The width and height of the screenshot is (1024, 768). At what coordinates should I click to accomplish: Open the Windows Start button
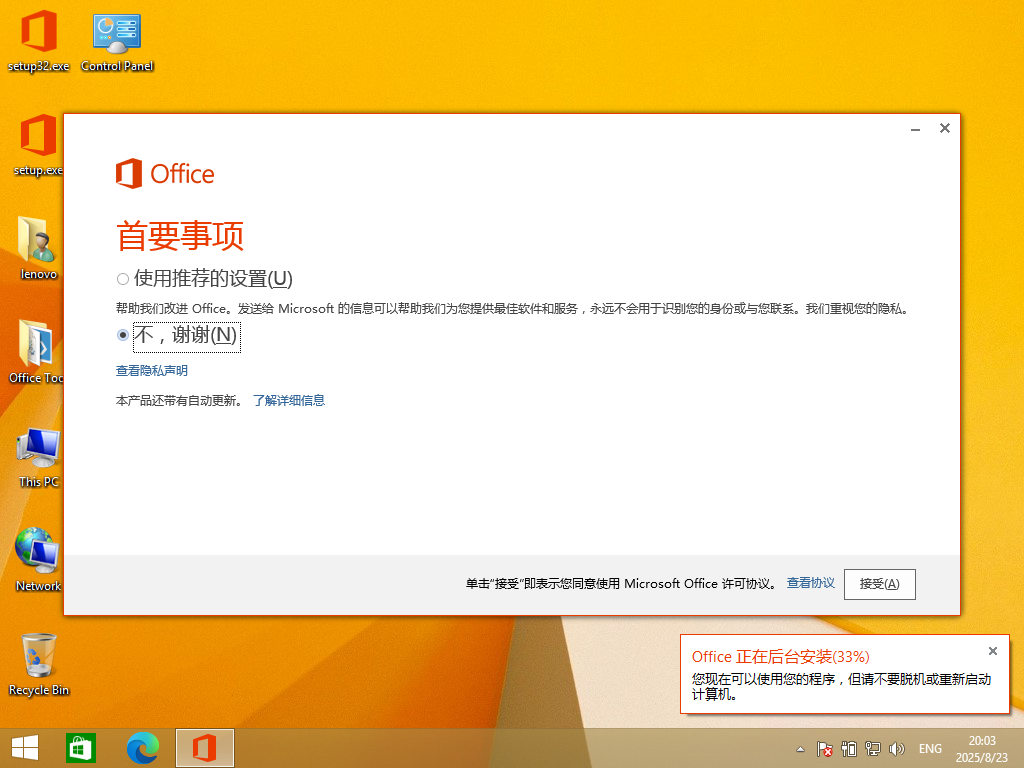(x=25, y=748)
